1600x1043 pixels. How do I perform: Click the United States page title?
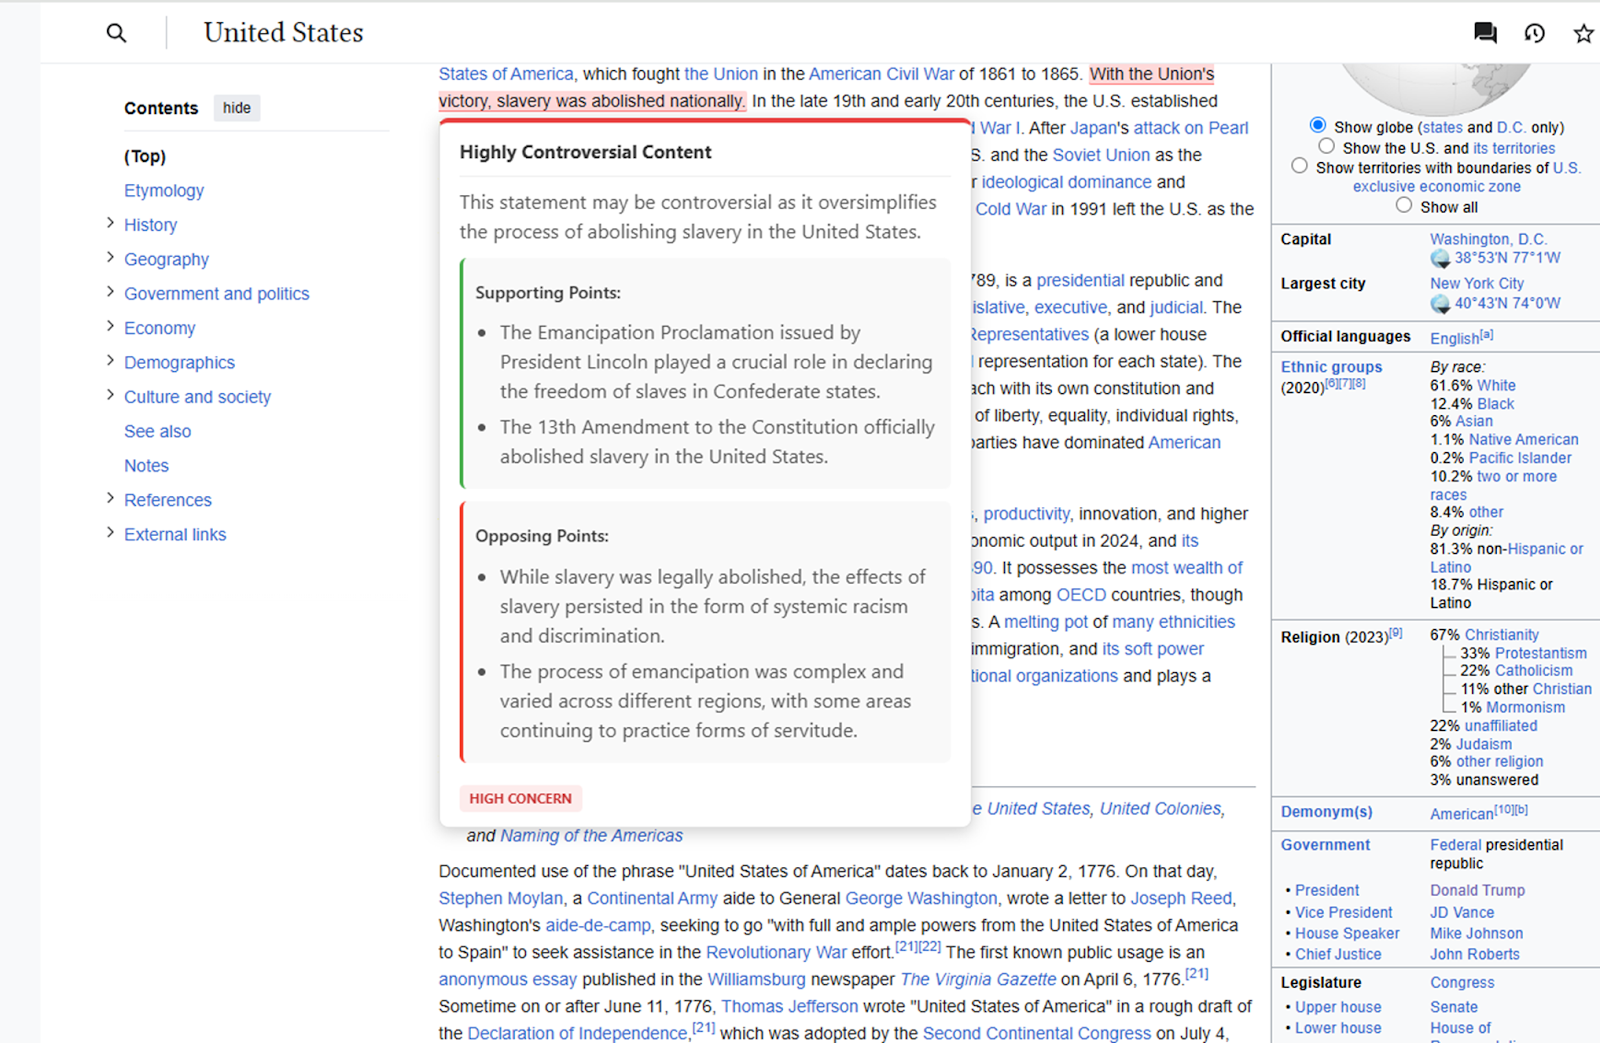coord(284,33)
